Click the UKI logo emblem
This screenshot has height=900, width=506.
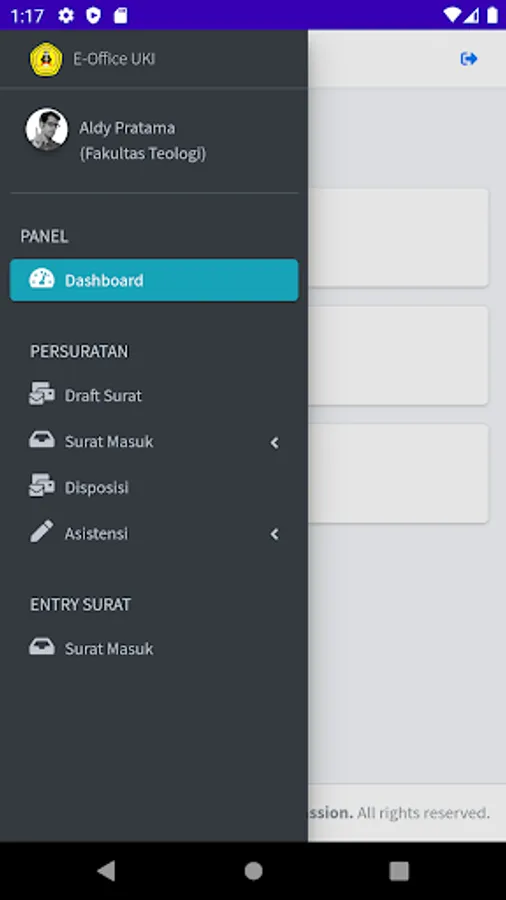click(x=46, y=59)
